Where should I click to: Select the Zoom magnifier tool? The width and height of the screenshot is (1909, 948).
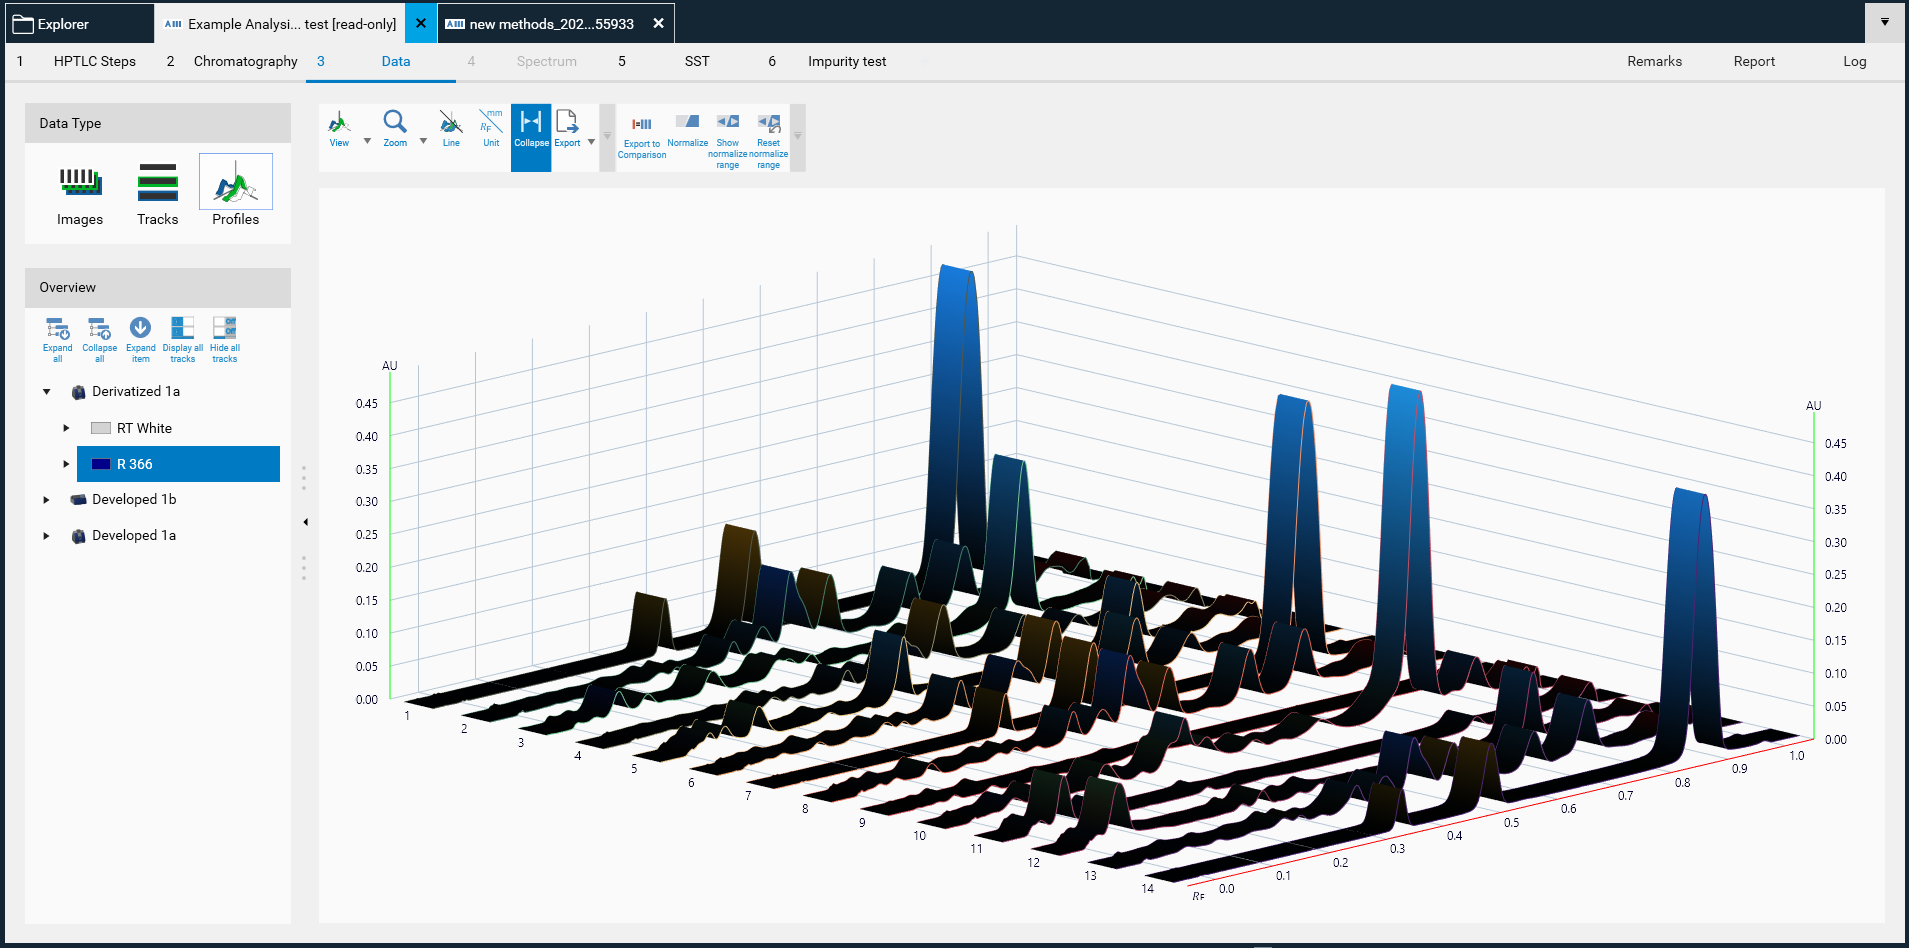tap(395, 130)
